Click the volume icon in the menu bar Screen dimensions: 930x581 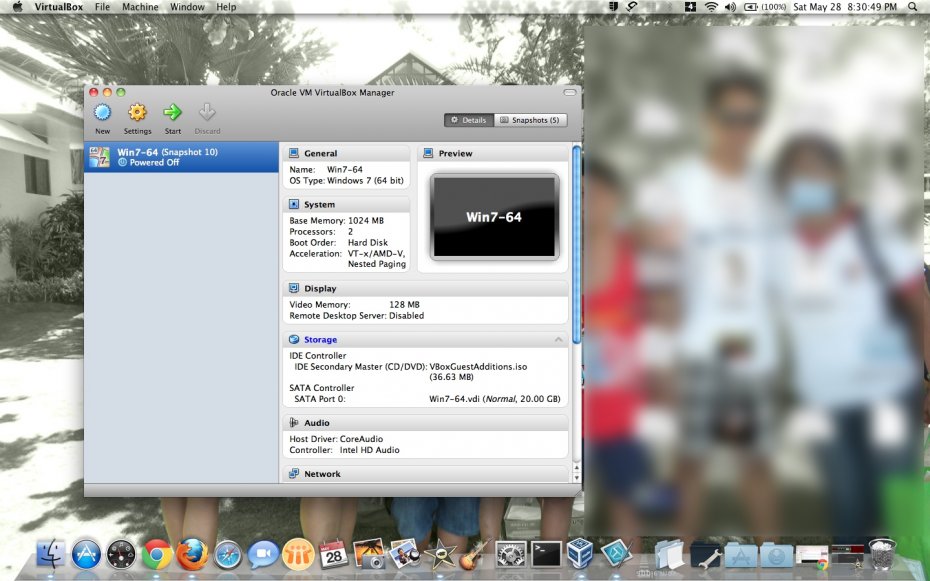(730, 7)
